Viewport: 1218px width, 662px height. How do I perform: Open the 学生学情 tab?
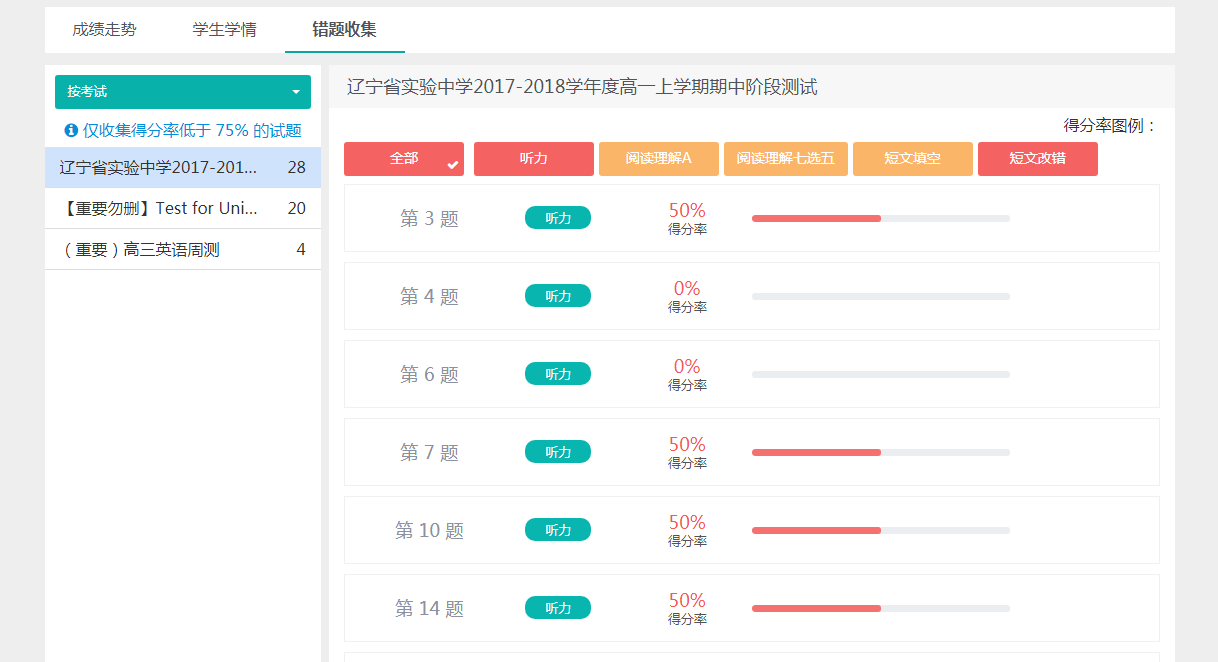click(x=224, y=30)
